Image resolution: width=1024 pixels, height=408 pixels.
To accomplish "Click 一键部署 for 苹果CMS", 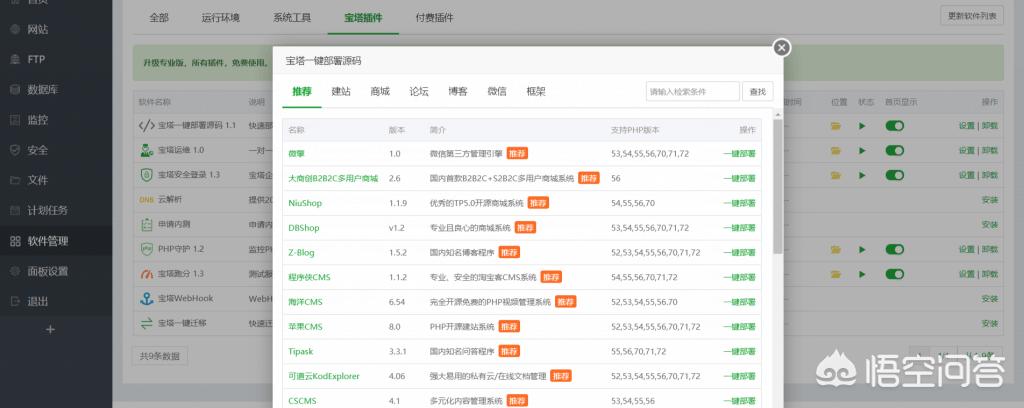I will click(739, 327).
